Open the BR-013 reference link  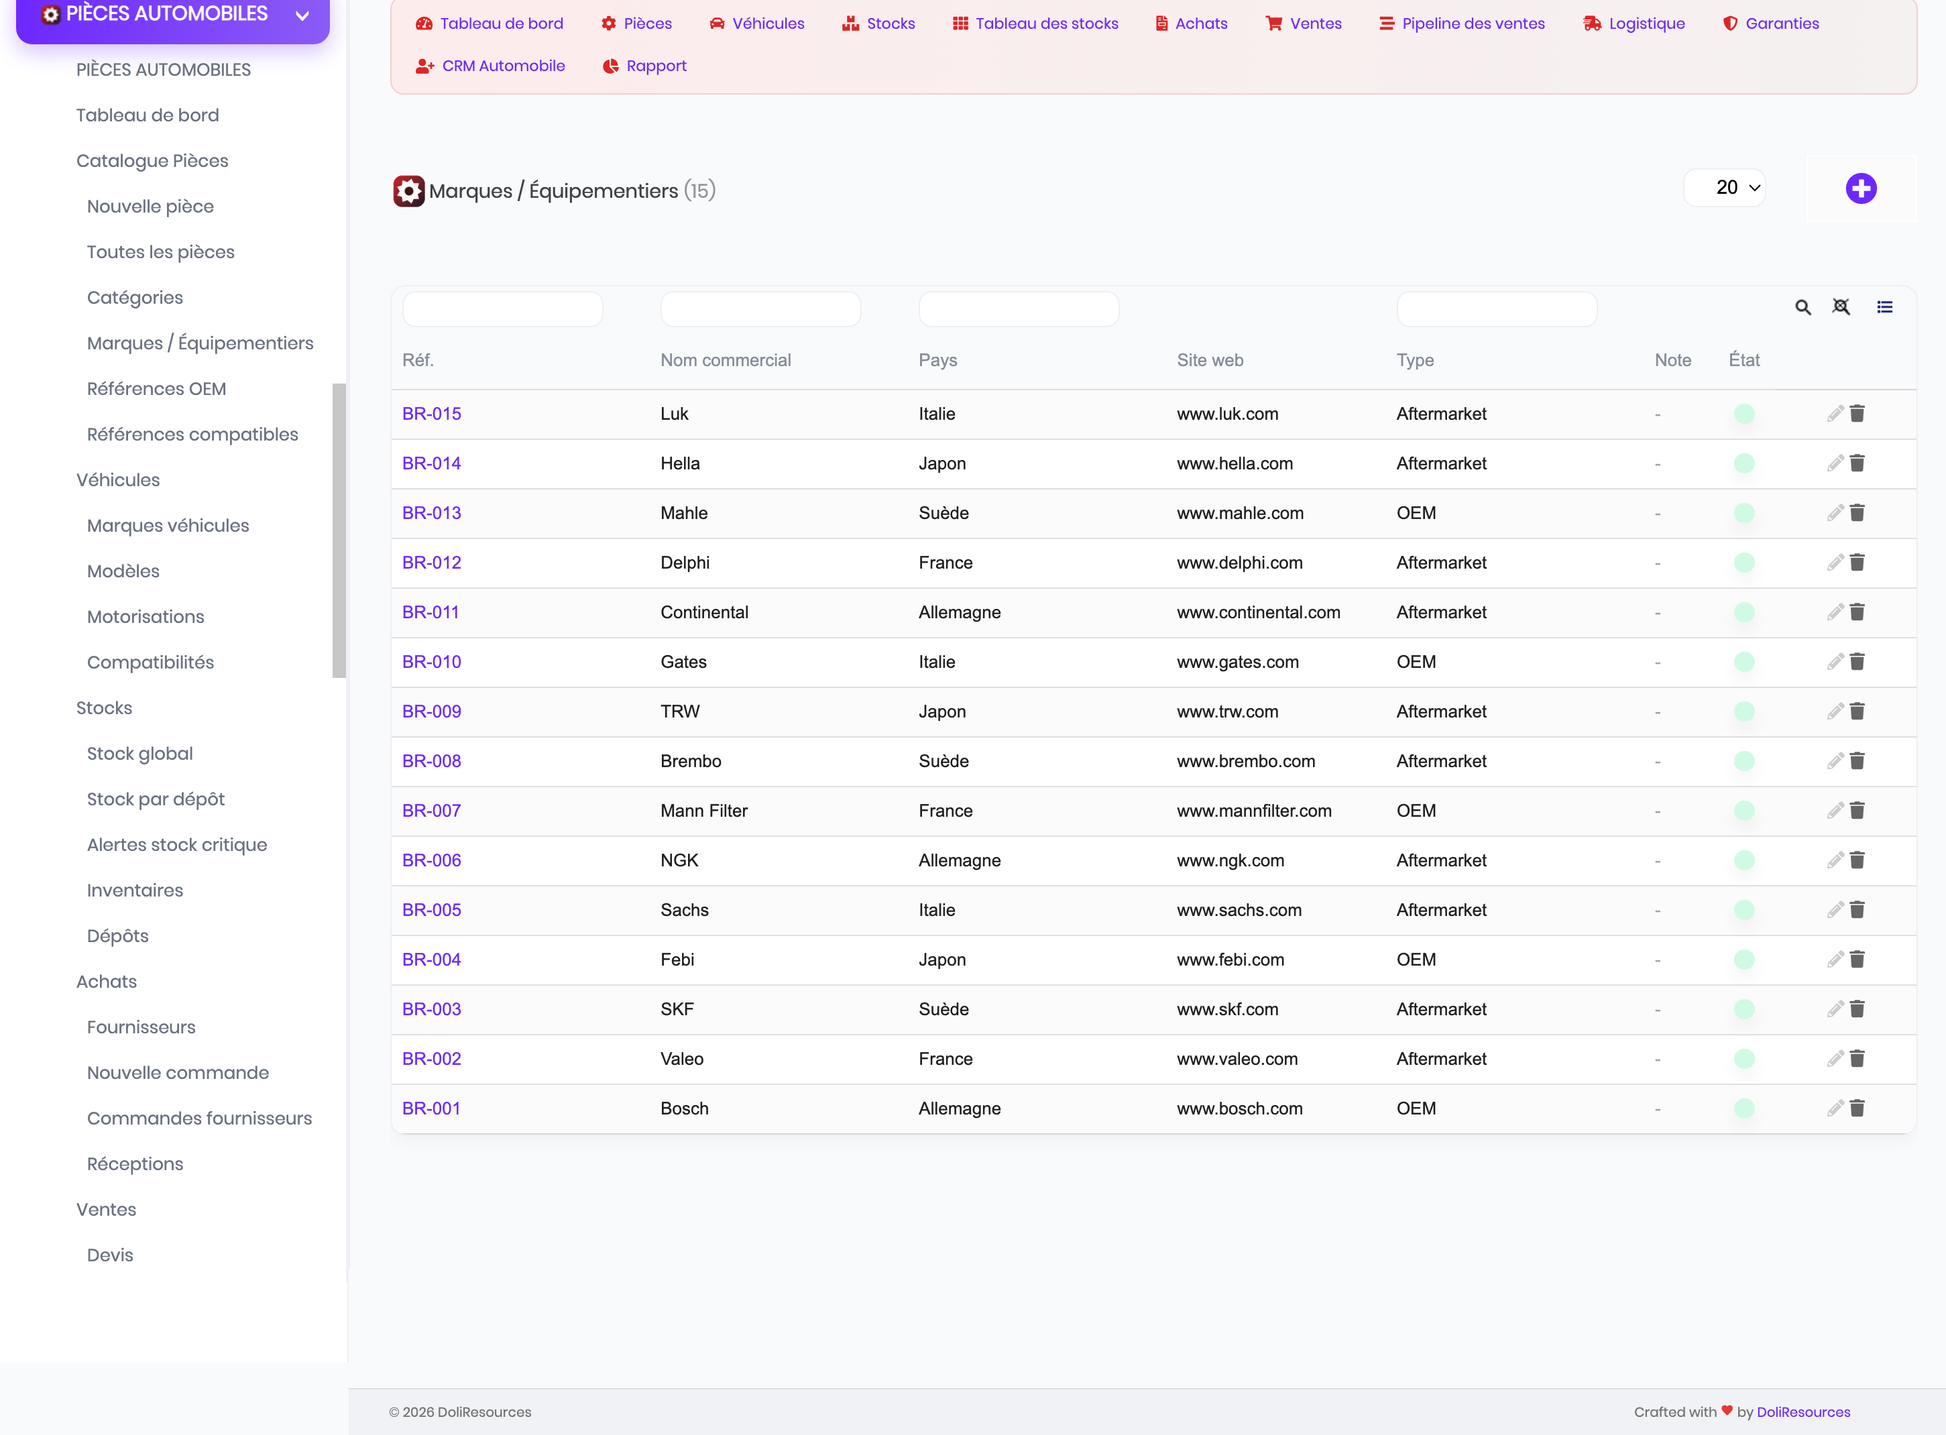pos(431,513)
